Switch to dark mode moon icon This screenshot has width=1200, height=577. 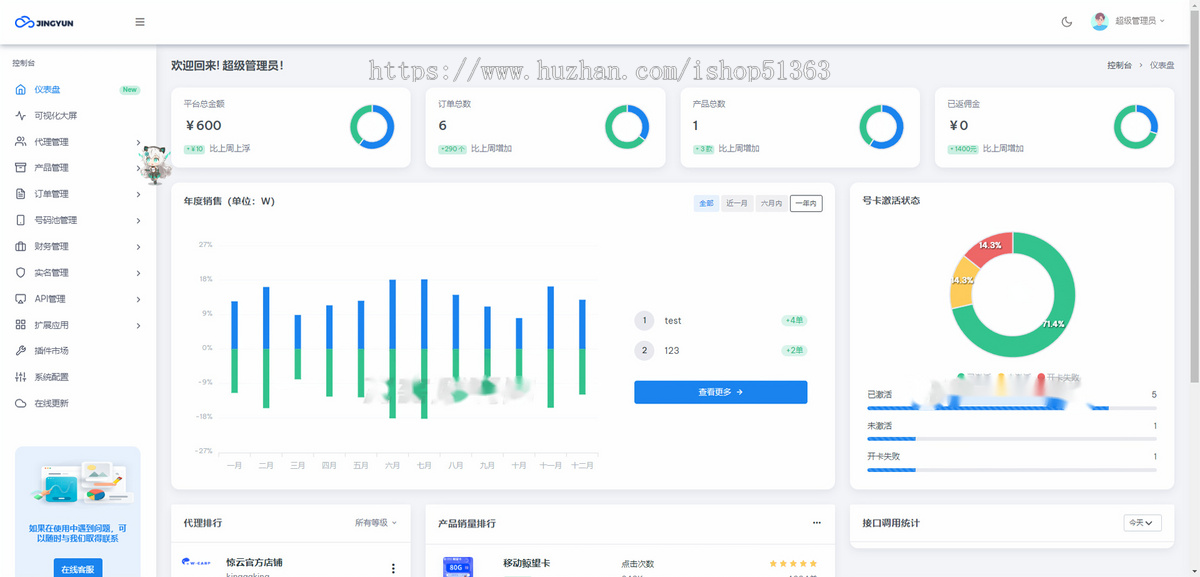(x=1067, y=21)
